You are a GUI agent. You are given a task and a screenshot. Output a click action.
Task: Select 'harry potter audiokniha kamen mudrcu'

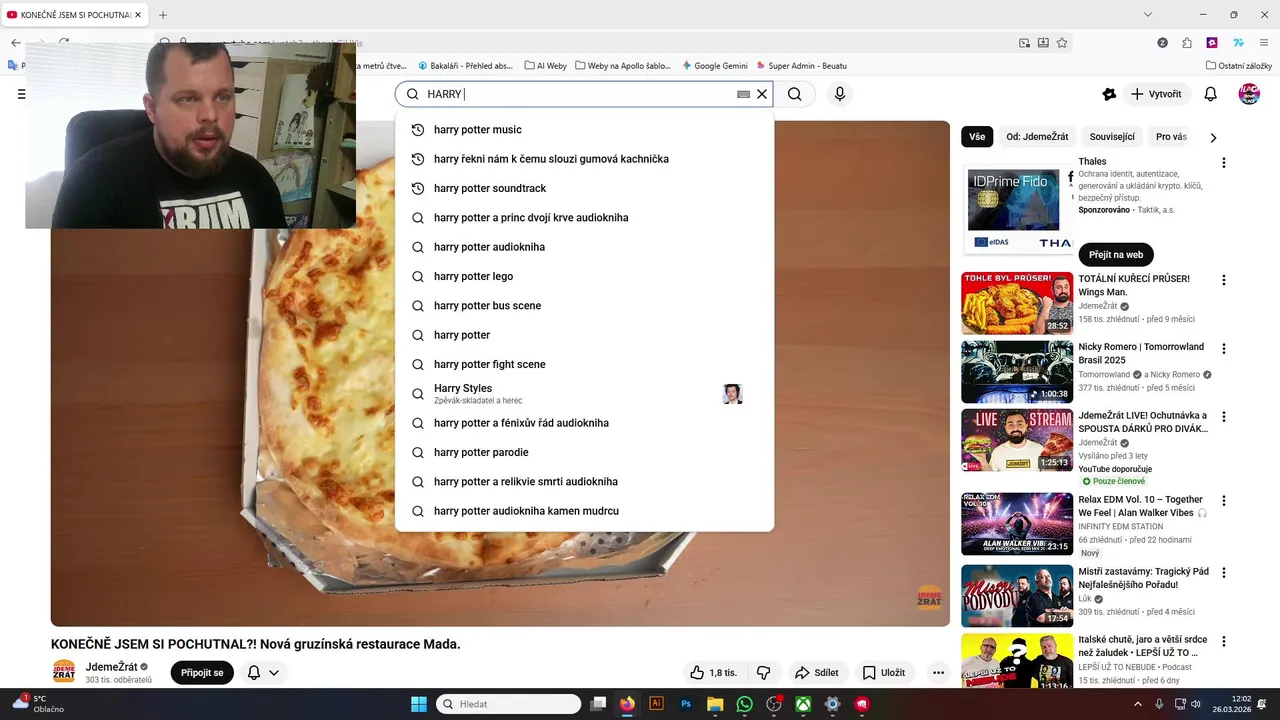pyautogui.click(x=584, y=511)
